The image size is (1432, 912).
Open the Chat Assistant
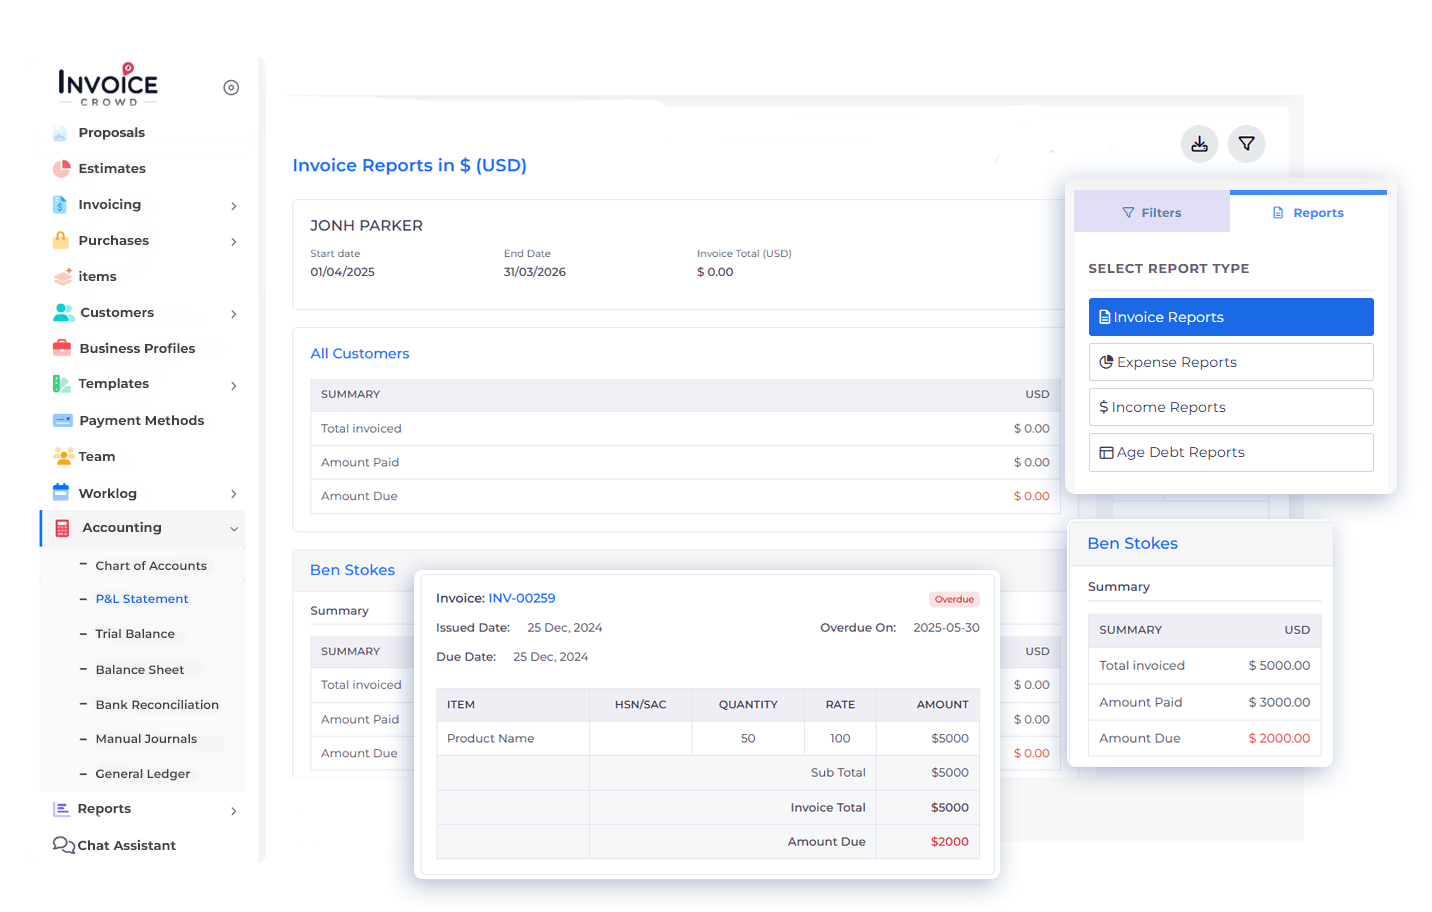126,846
